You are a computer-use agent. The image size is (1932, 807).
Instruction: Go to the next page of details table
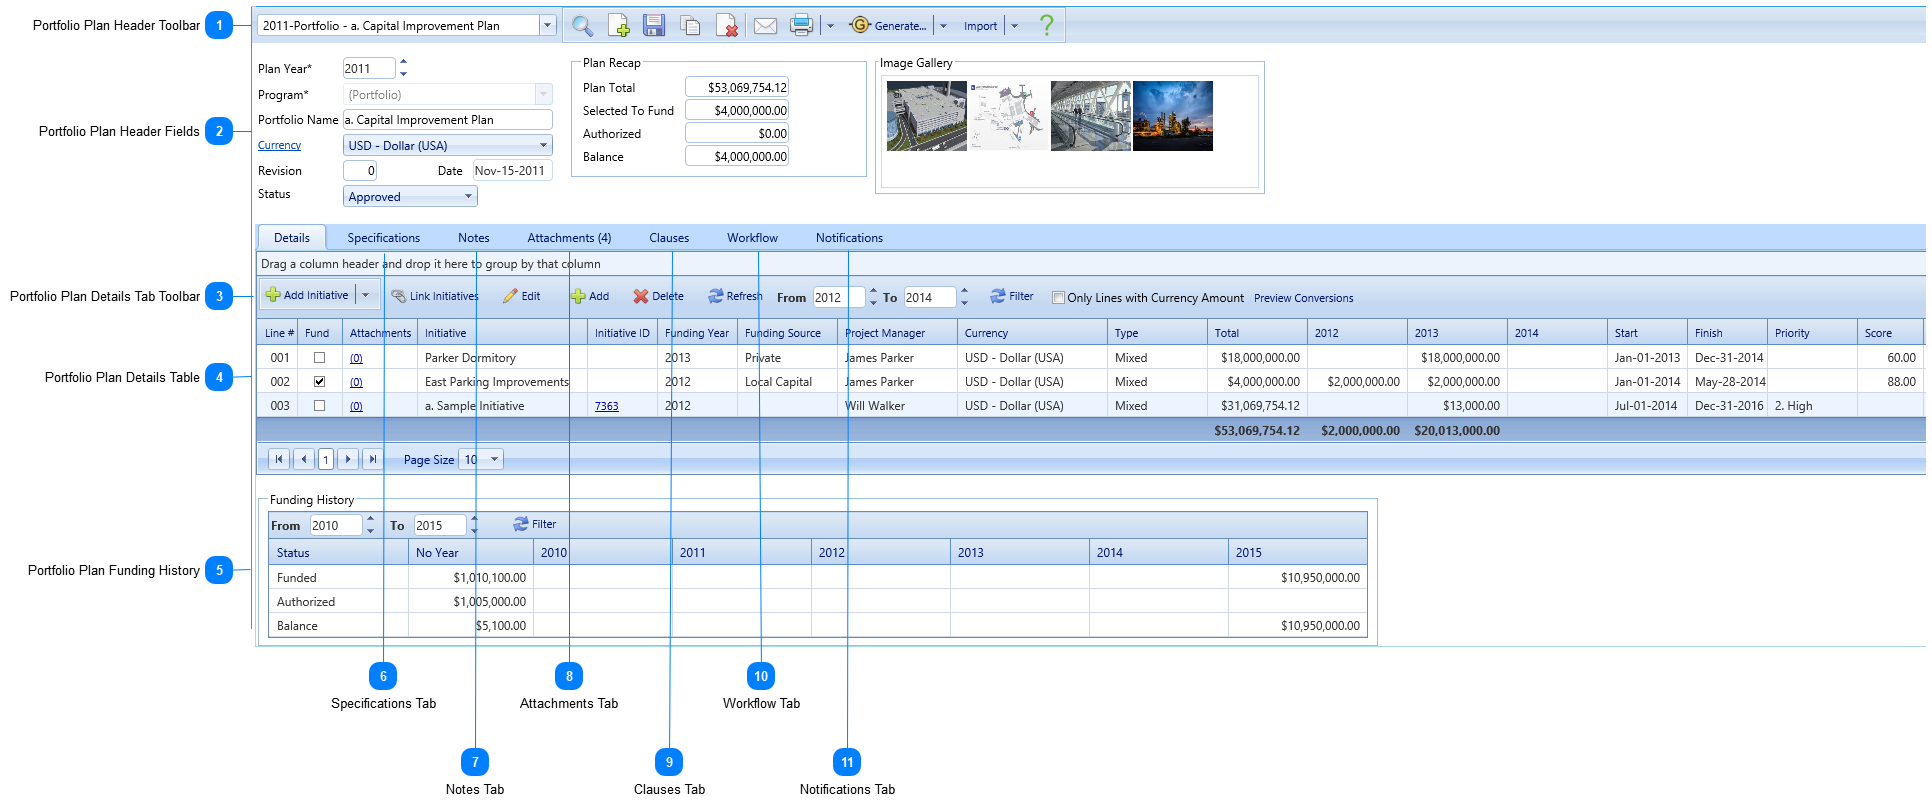pyautogui.click(x=347, y=459)
